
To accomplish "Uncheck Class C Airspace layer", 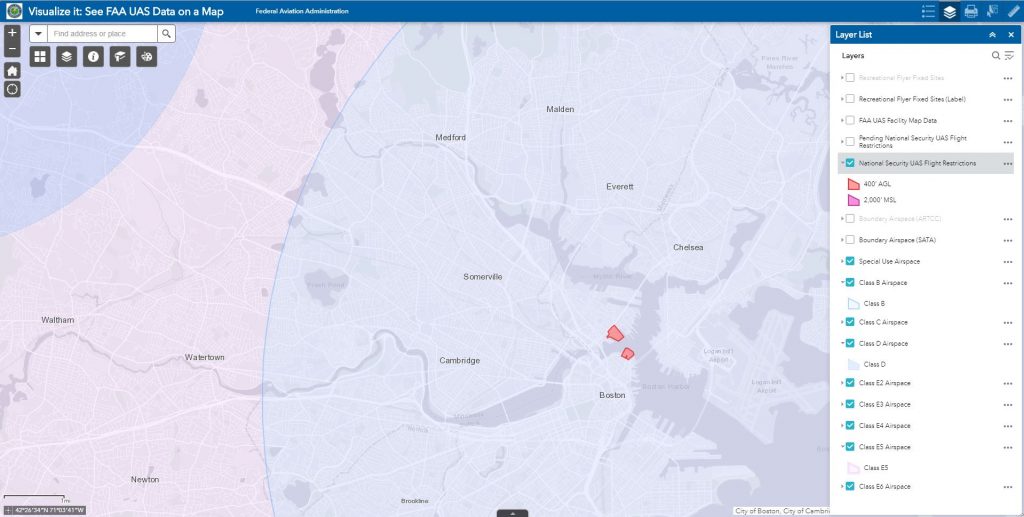I will [850, 322].
